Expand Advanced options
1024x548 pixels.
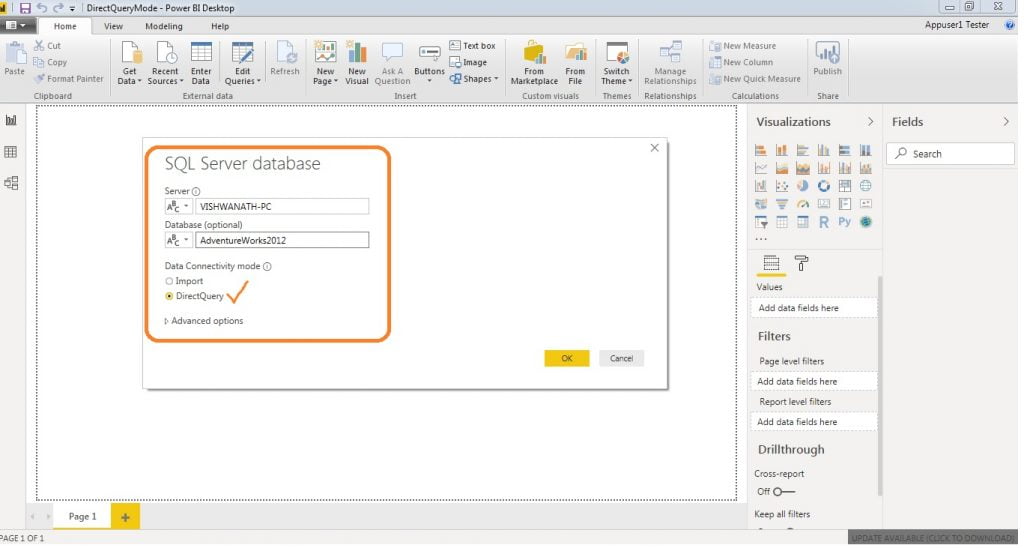[x=204, y=321]
